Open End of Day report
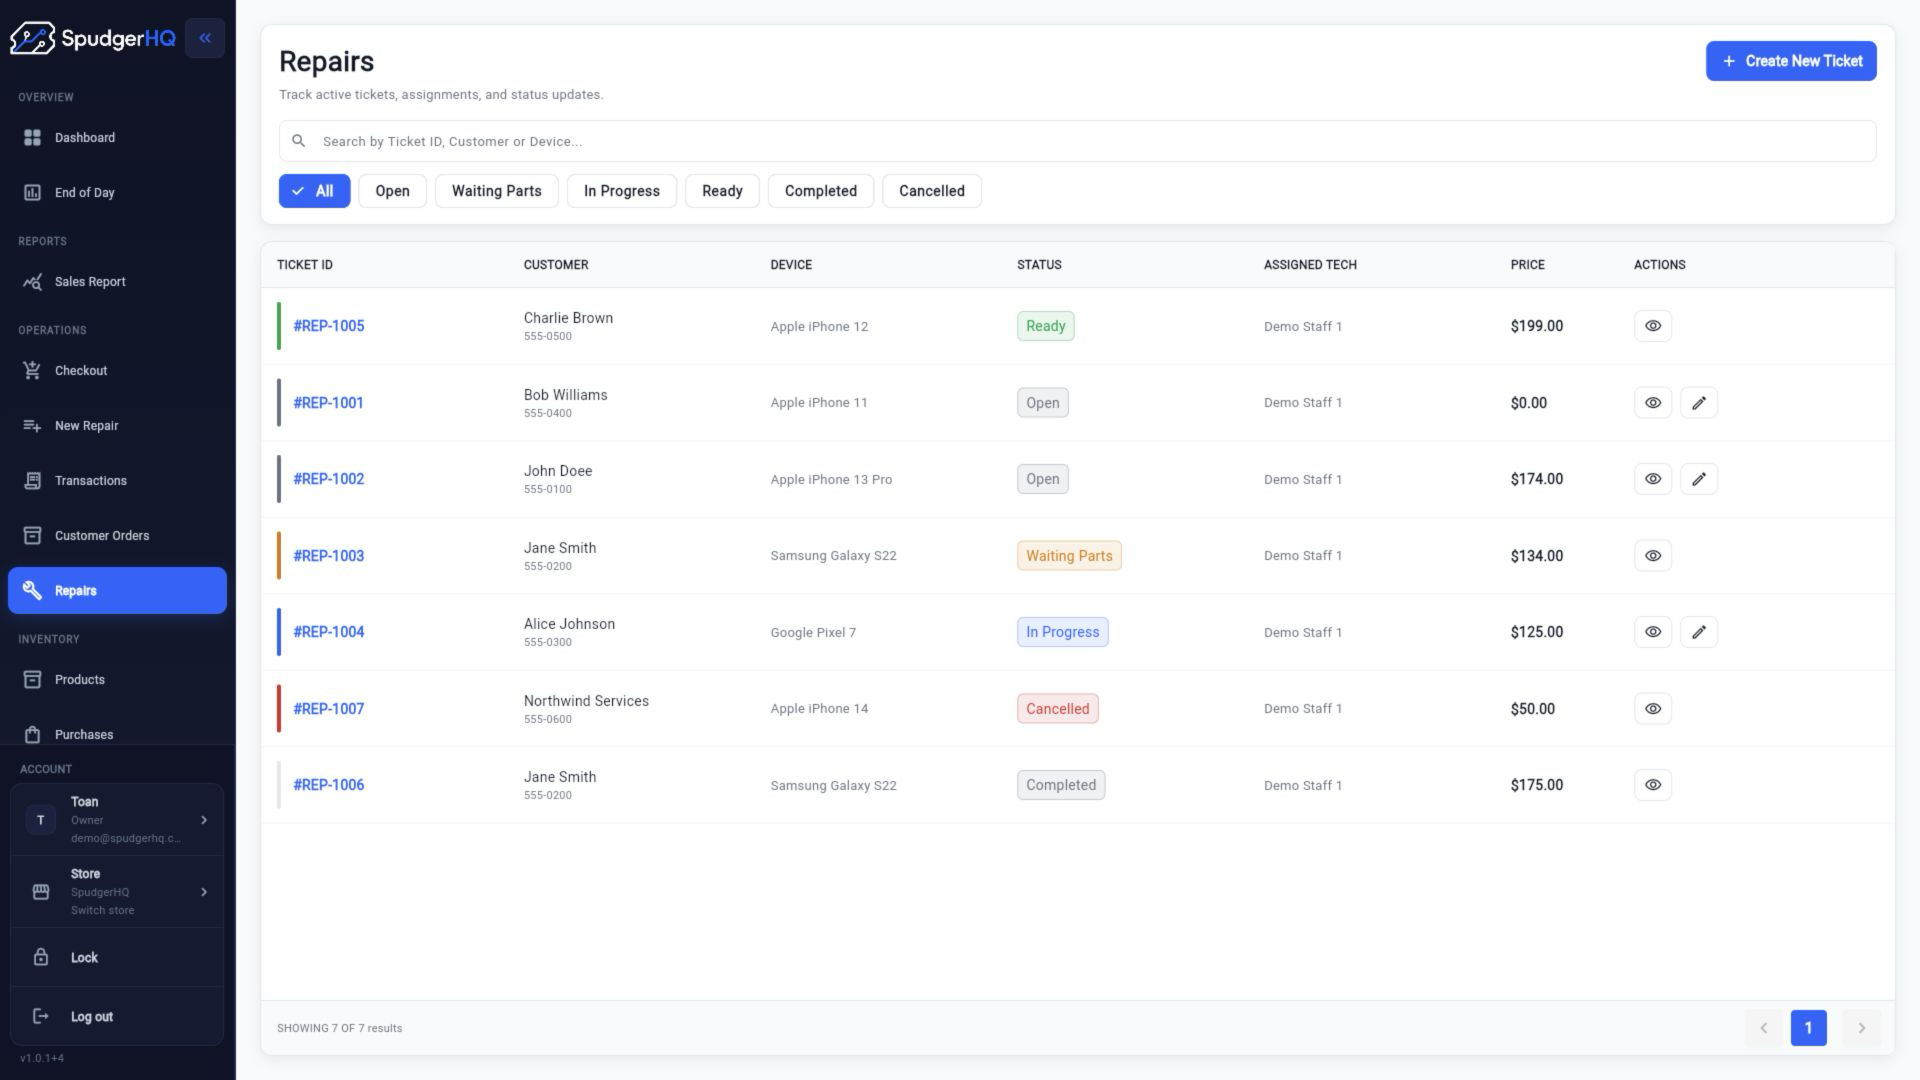1920x1080 pixels. click(x=117, y=192)
